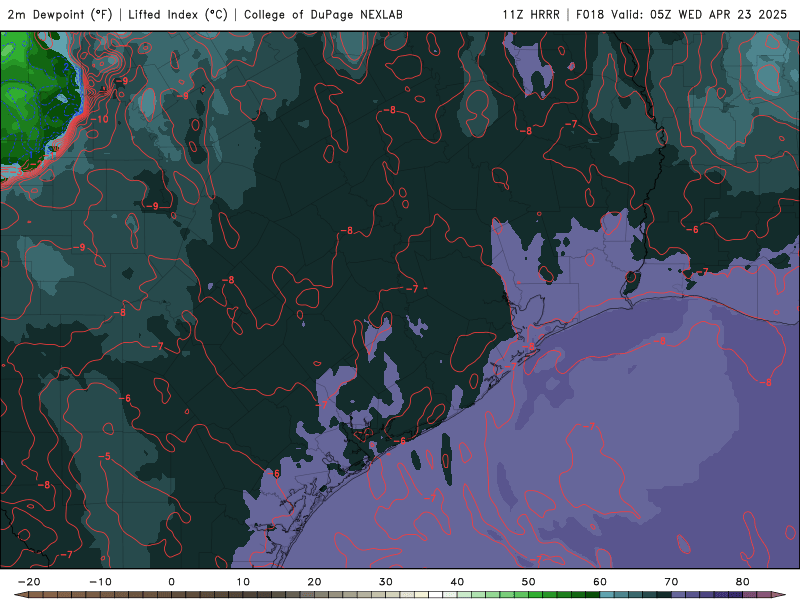Click the red -10 contour label on the map

point(99,119)
